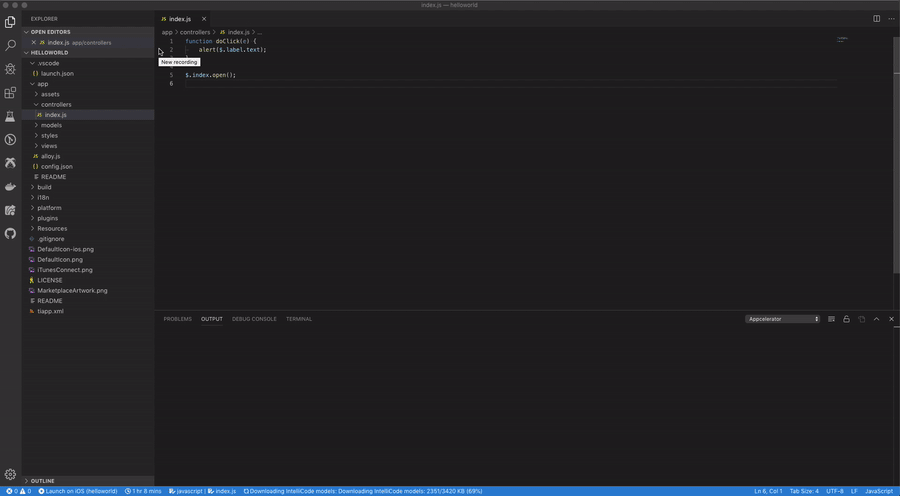This screenshot has width=900, height=496.
Task: Expand the build folder
Action: click(x=88, y=187)
